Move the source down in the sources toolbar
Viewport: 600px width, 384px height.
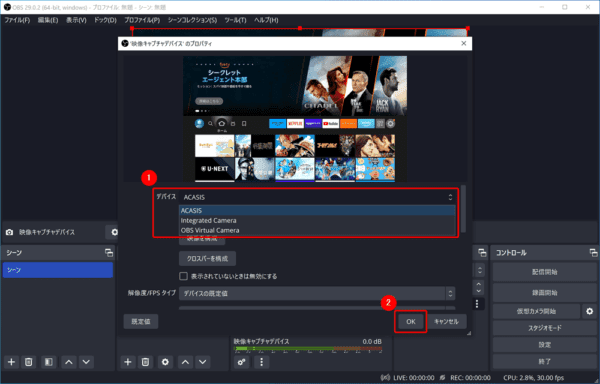tap(202, 362)
